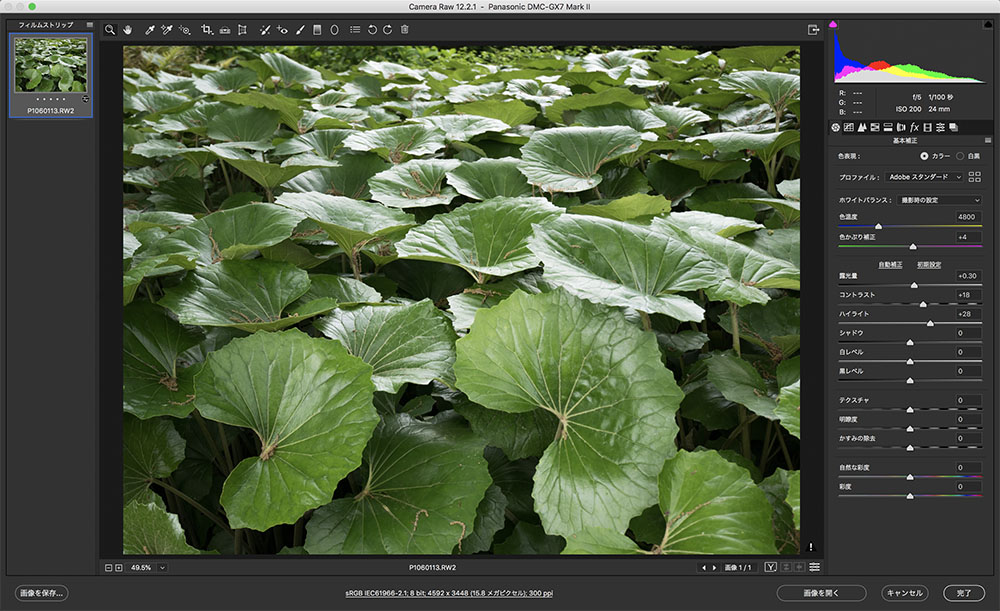The image size is (1000, 611).
Task: Activate the Red Eye Removal tool
Action: pyautogui.click(x=282, y=30)
